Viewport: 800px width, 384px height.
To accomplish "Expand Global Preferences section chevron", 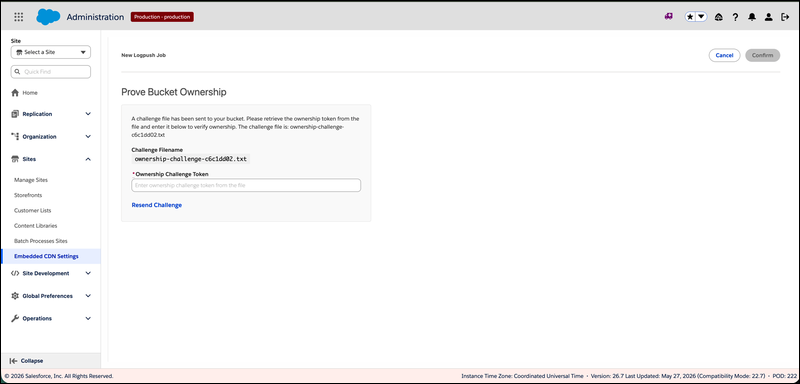I will click(88, 296).
